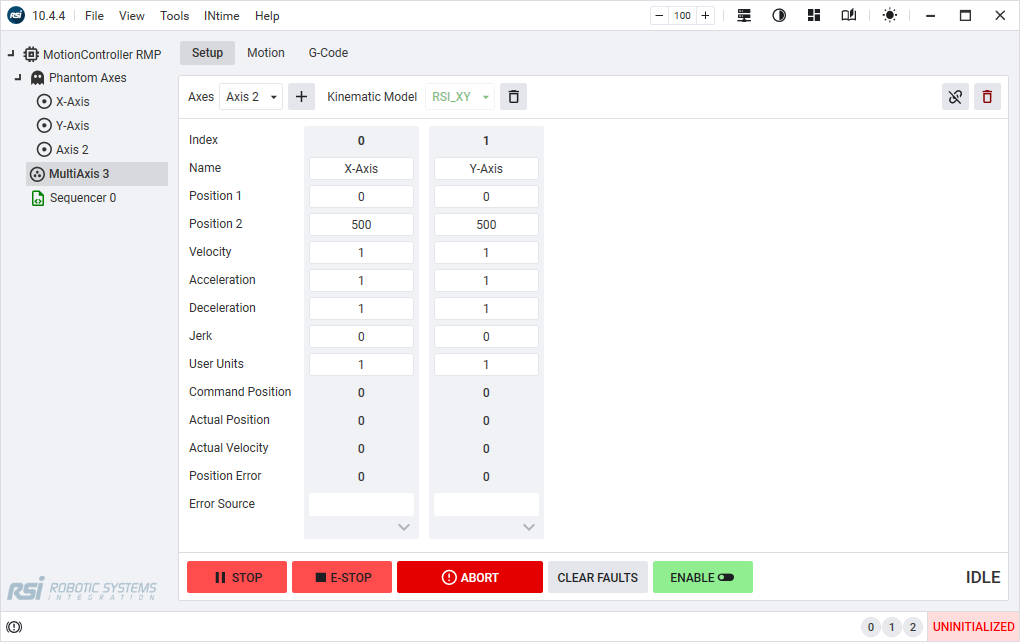
Task: Expand the chevron below the X-Axis column
Action: [404, 526]
